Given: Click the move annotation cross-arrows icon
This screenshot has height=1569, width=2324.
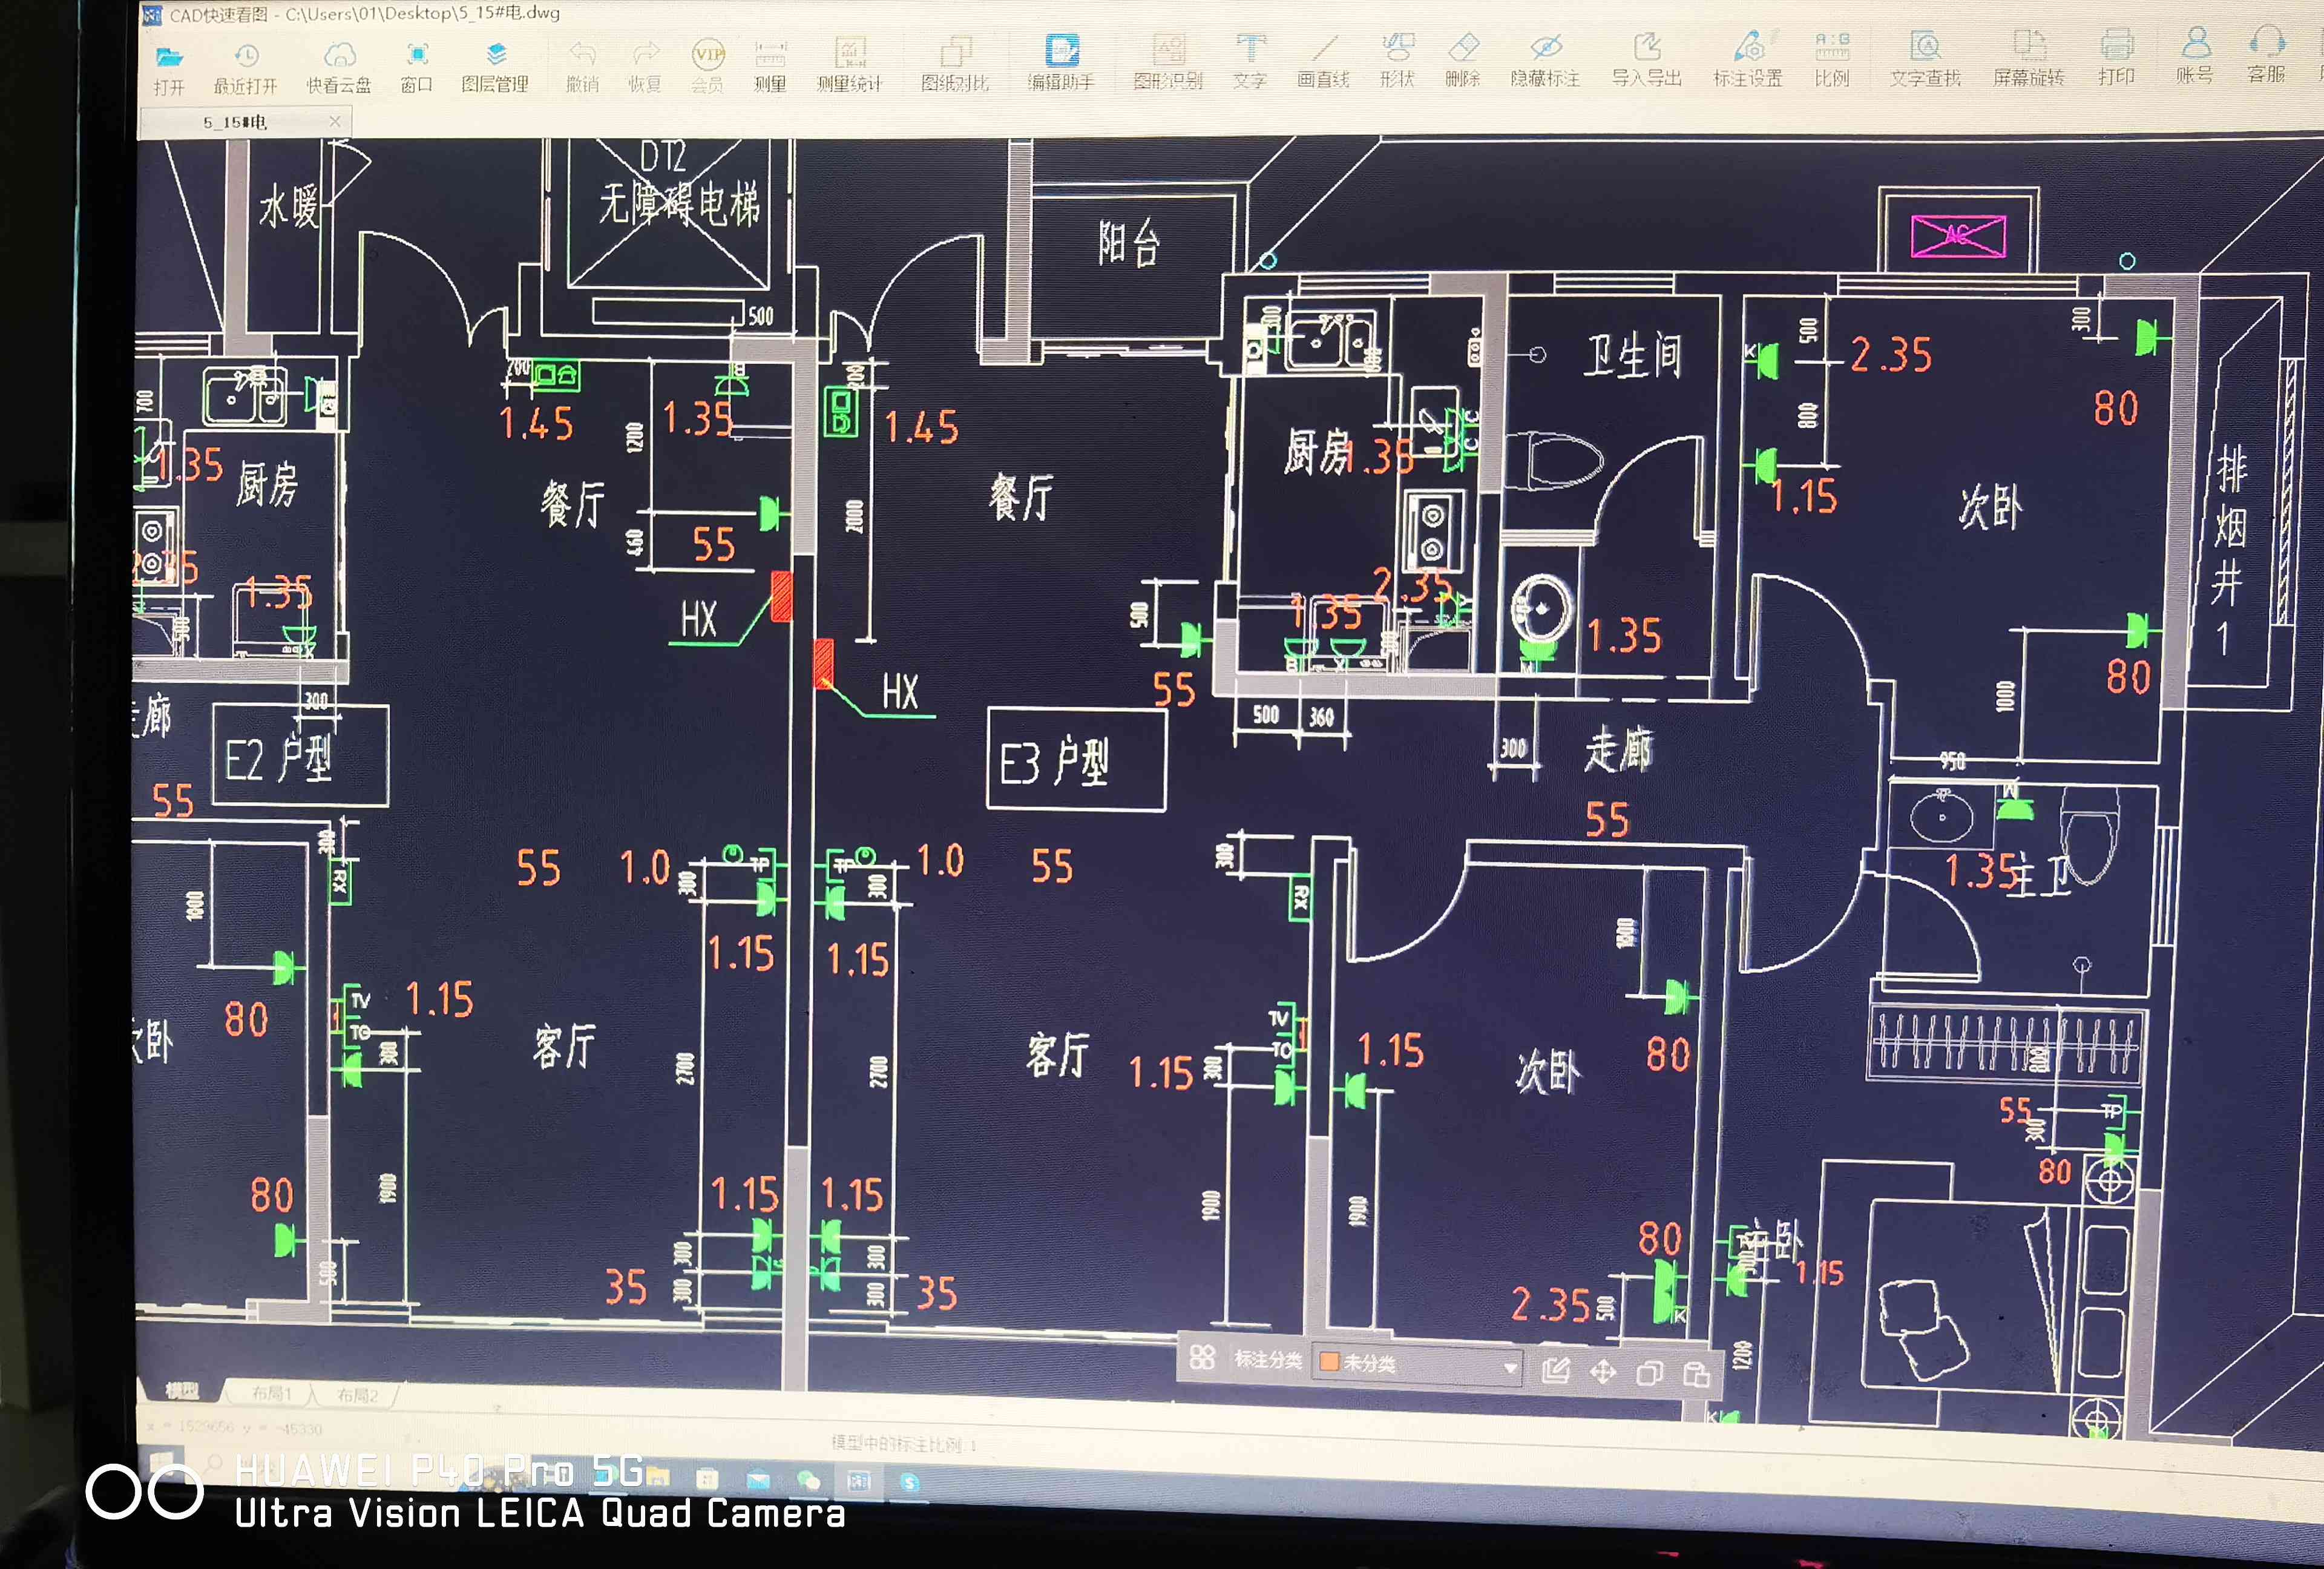Looking at the screenshot, I should coord(1603,1372).
